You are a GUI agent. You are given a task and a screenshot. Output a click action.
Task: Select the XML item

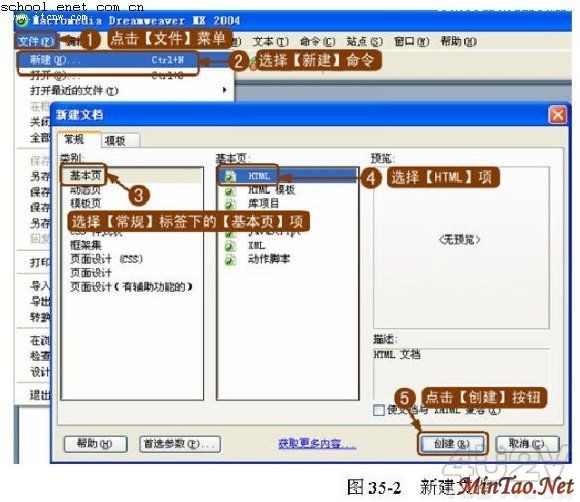point(256,245)
